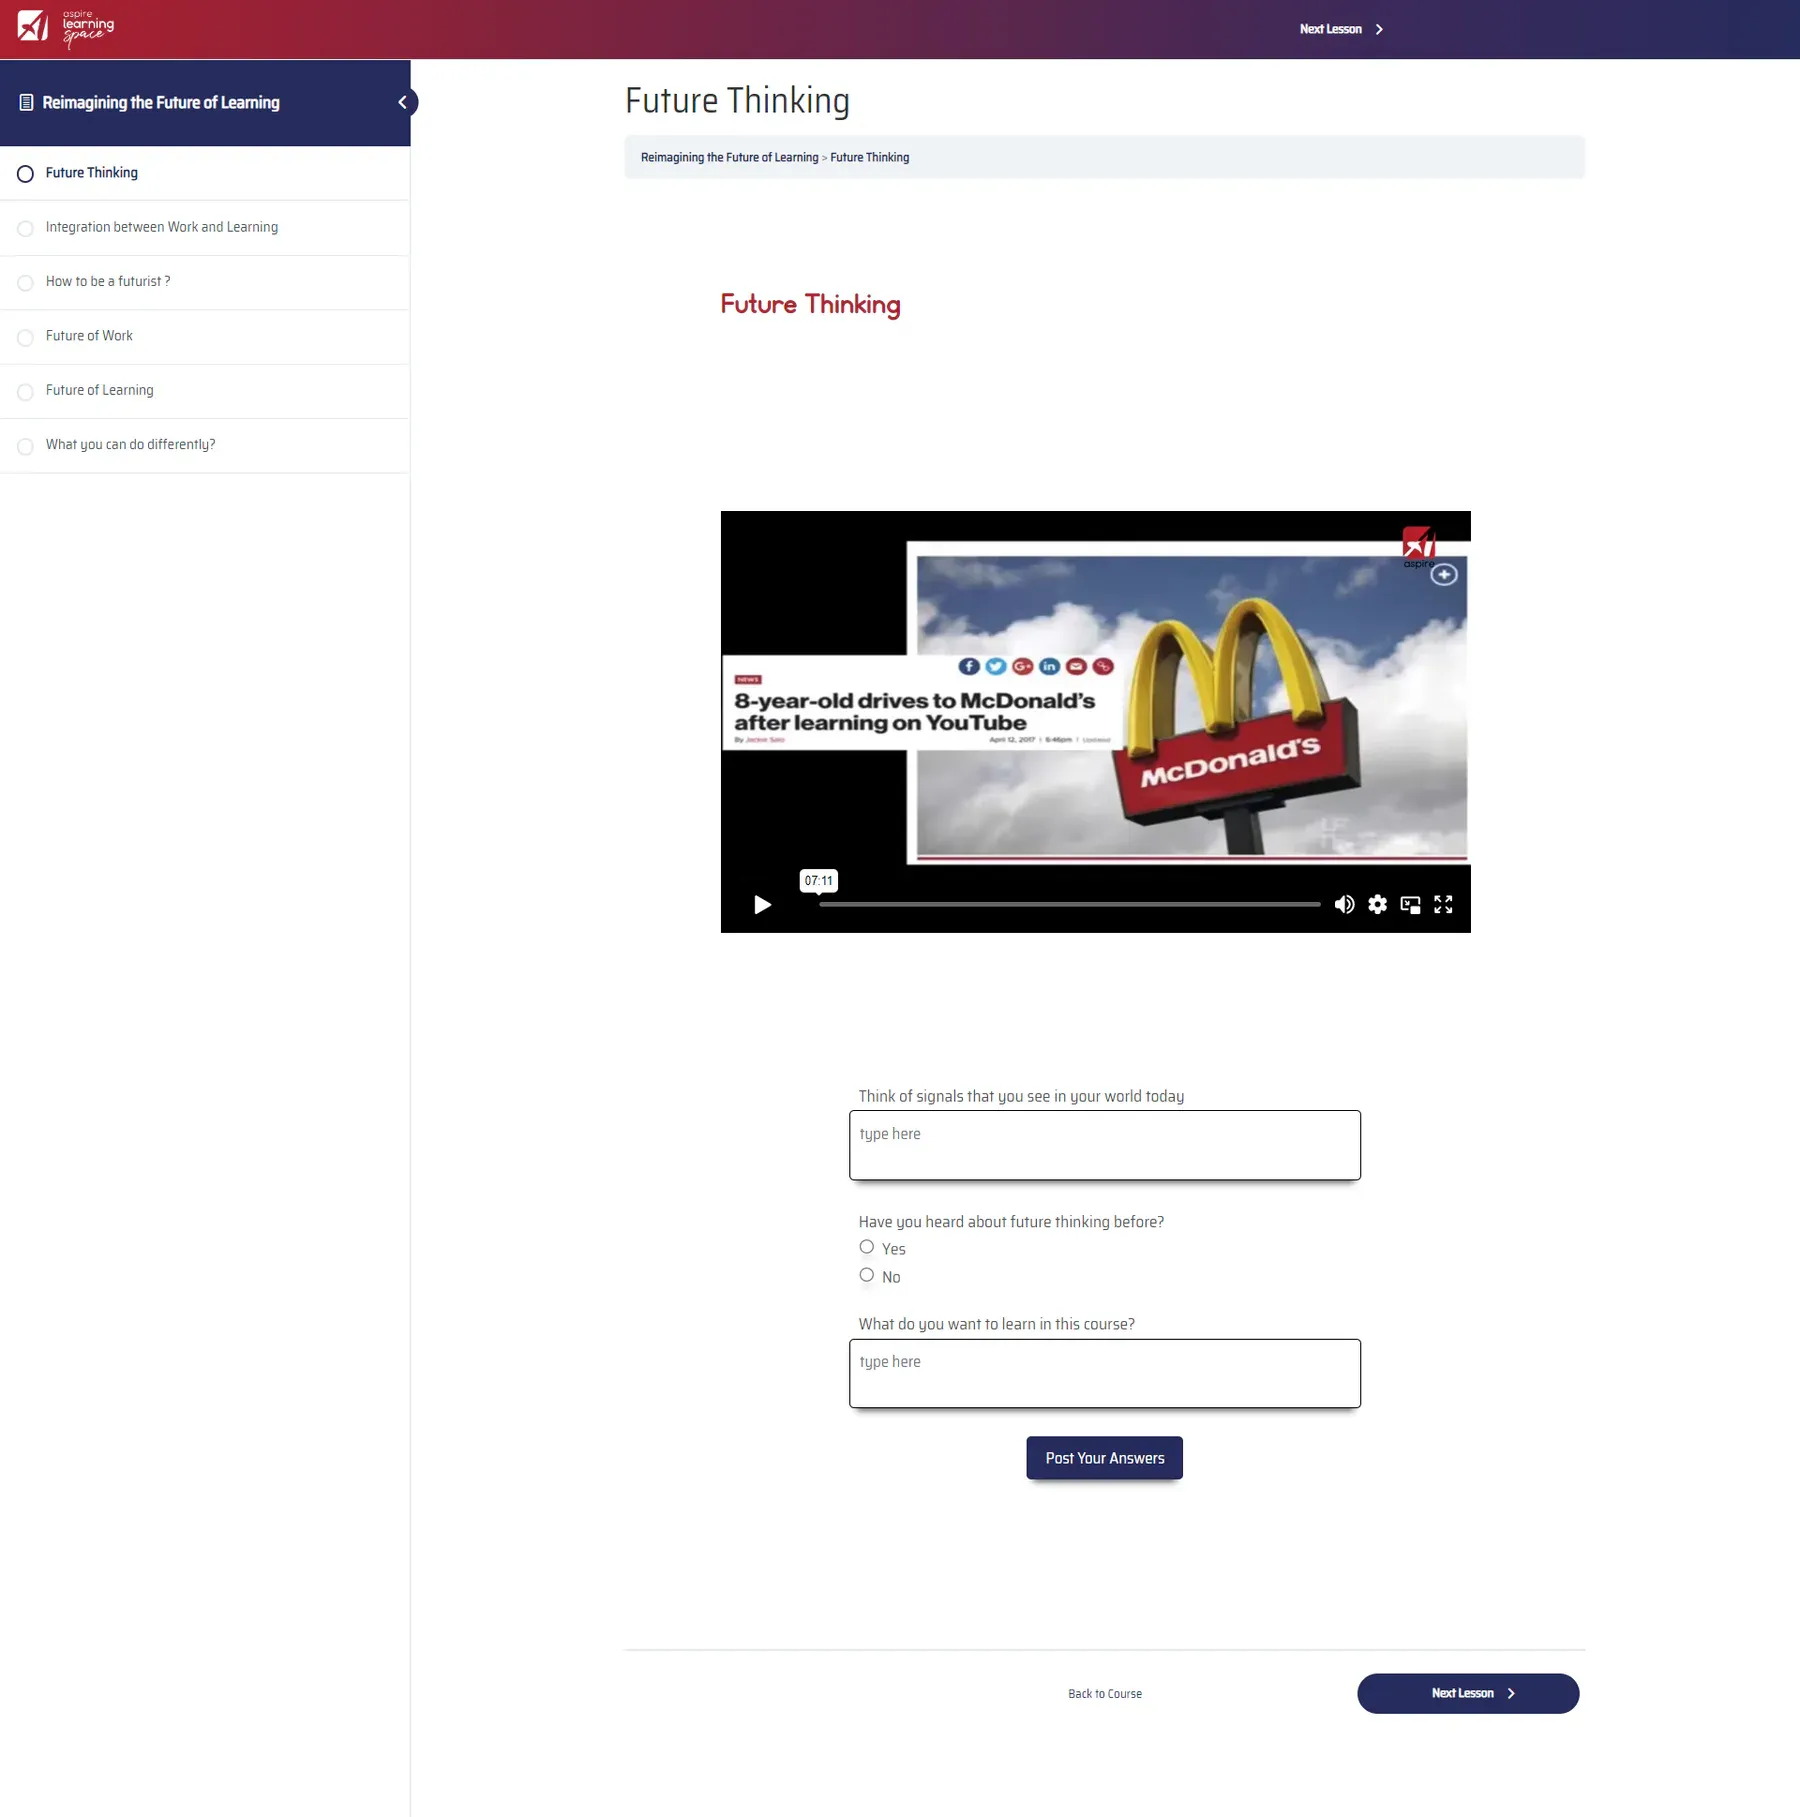
Task: Select No for heard about future thinking
Action: pyautogui.click(x=866, y=1275)
